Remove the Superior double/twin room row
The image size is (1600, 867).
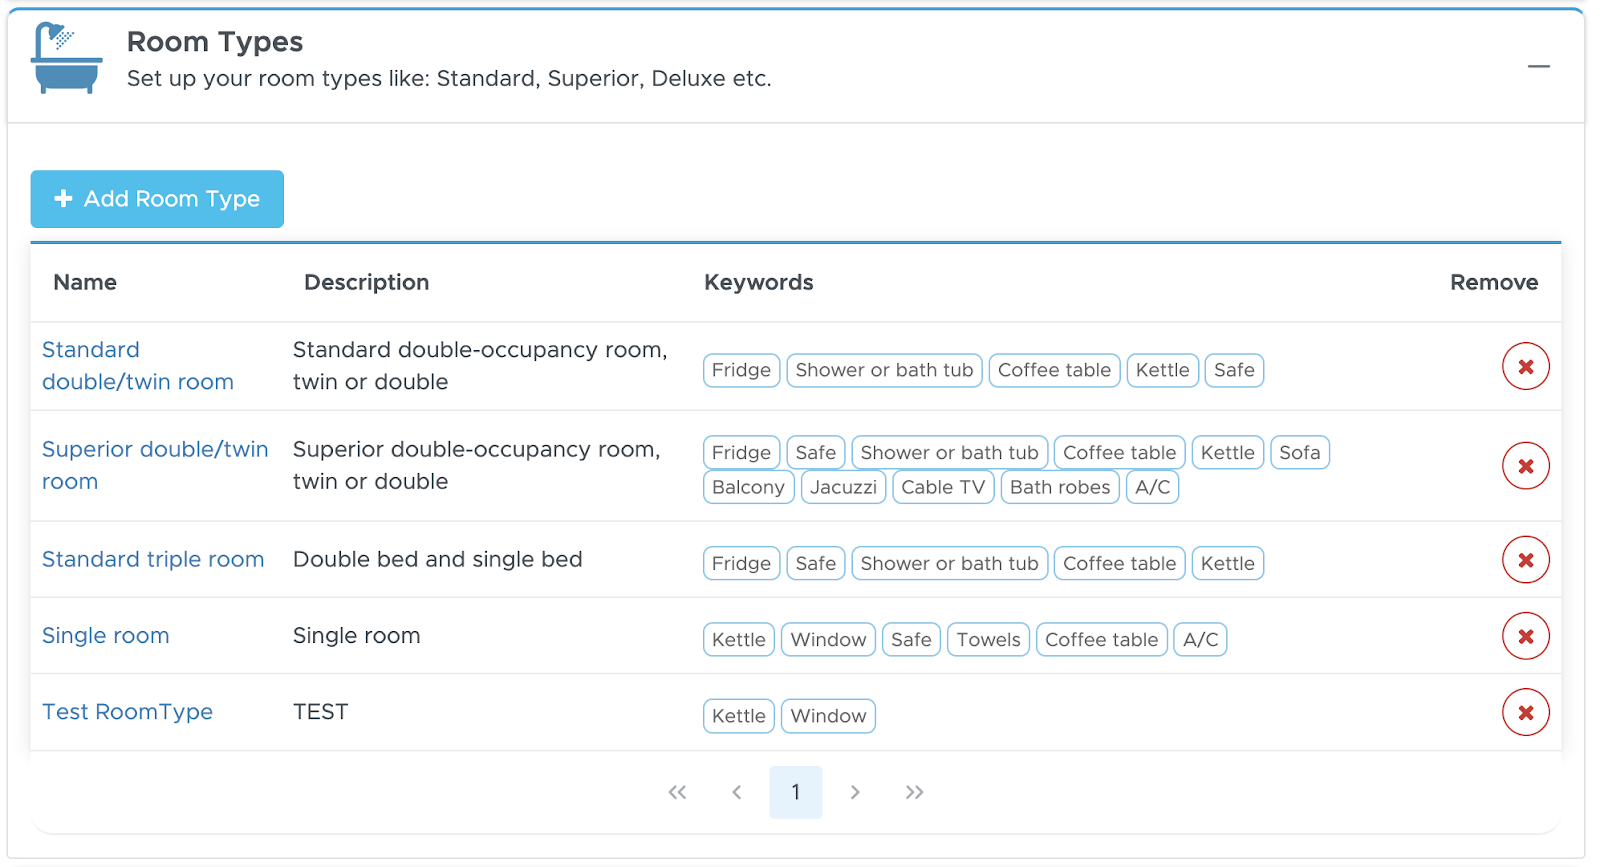point(1525,466)
